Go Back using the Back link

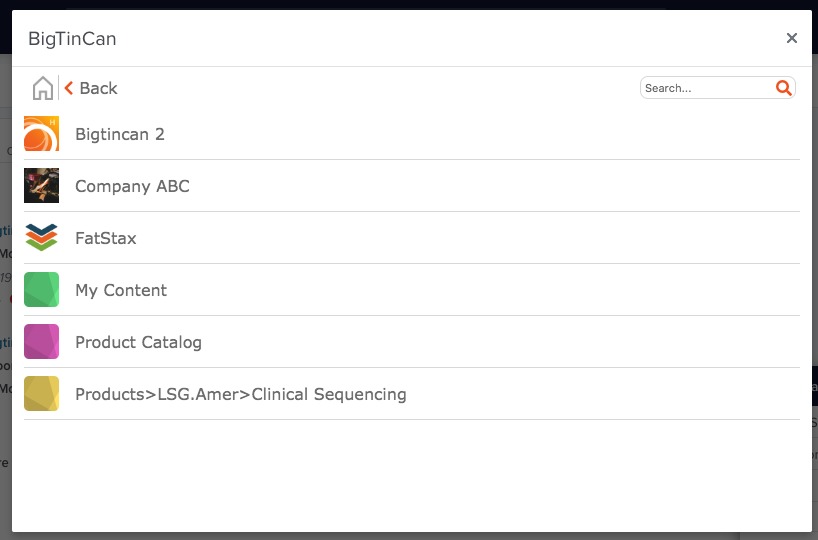click(x=98, y=88)
